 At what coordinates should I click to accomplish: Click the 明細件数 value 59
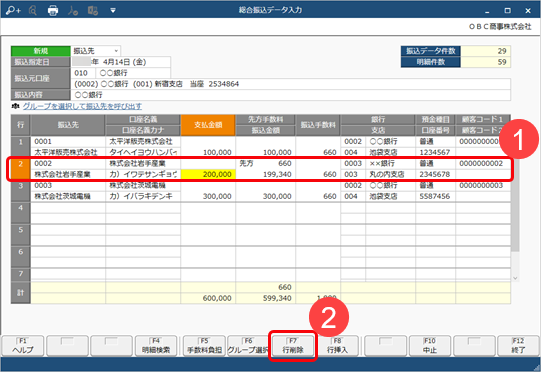click(x=485, y=62)
